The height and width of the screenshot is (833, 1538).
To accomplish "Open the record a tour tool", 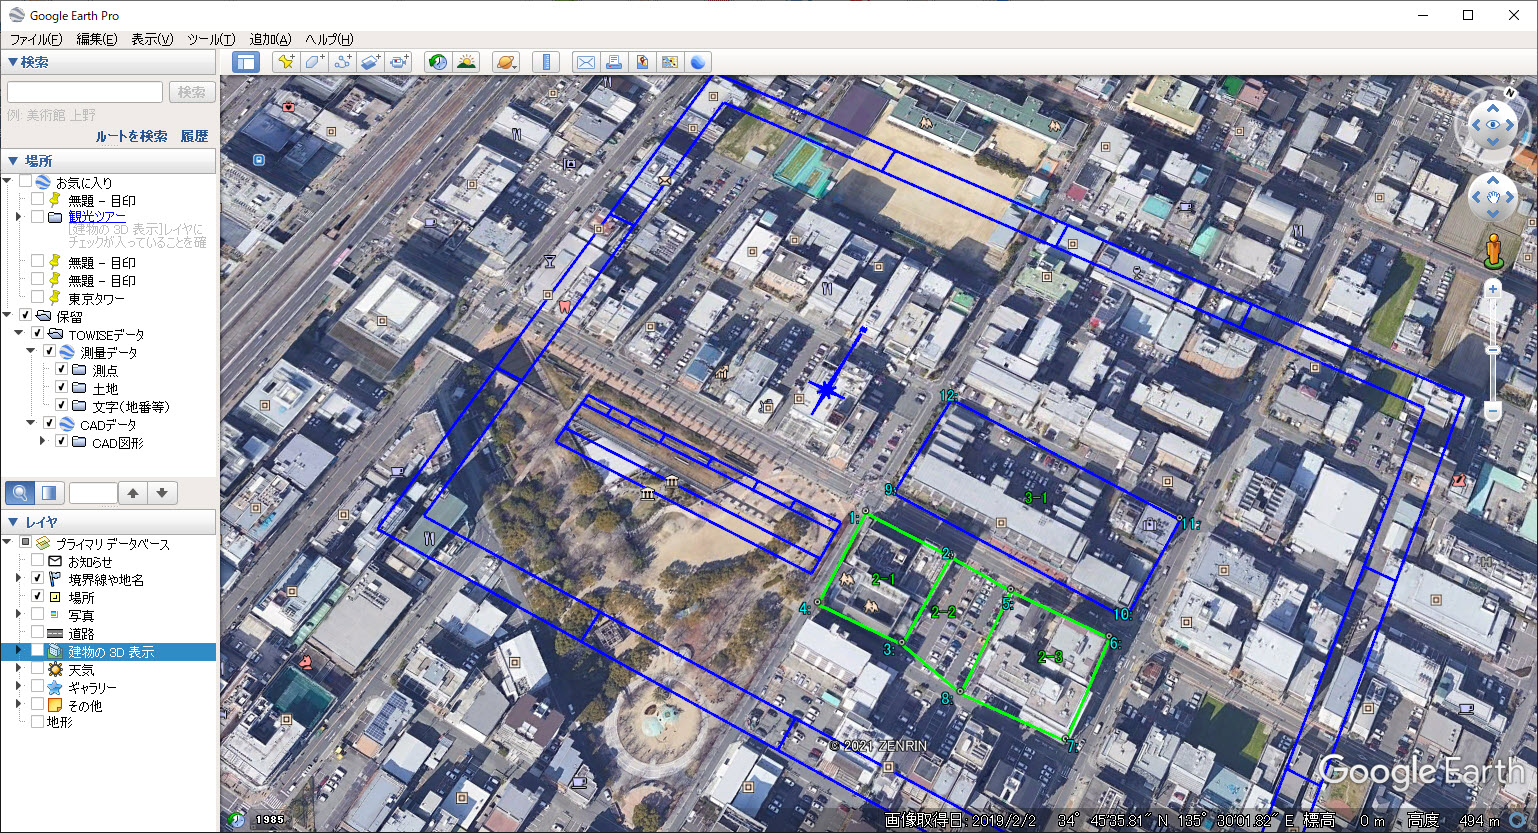I will (398, 62).
